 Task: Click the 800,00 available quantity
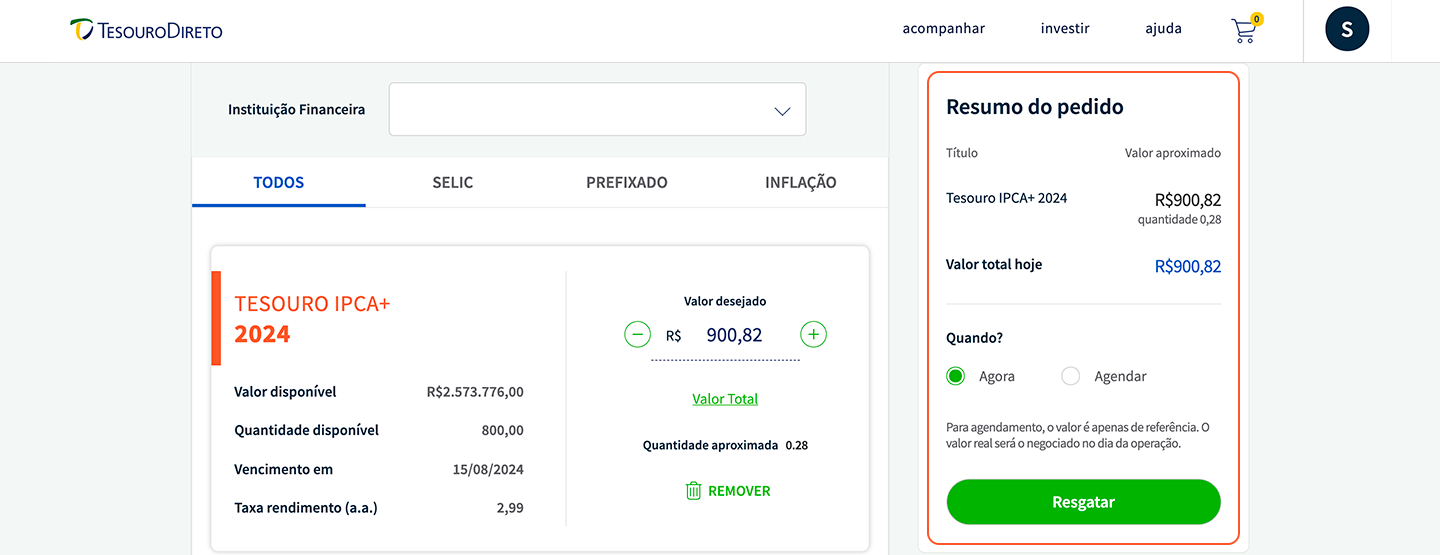point(502,431)
